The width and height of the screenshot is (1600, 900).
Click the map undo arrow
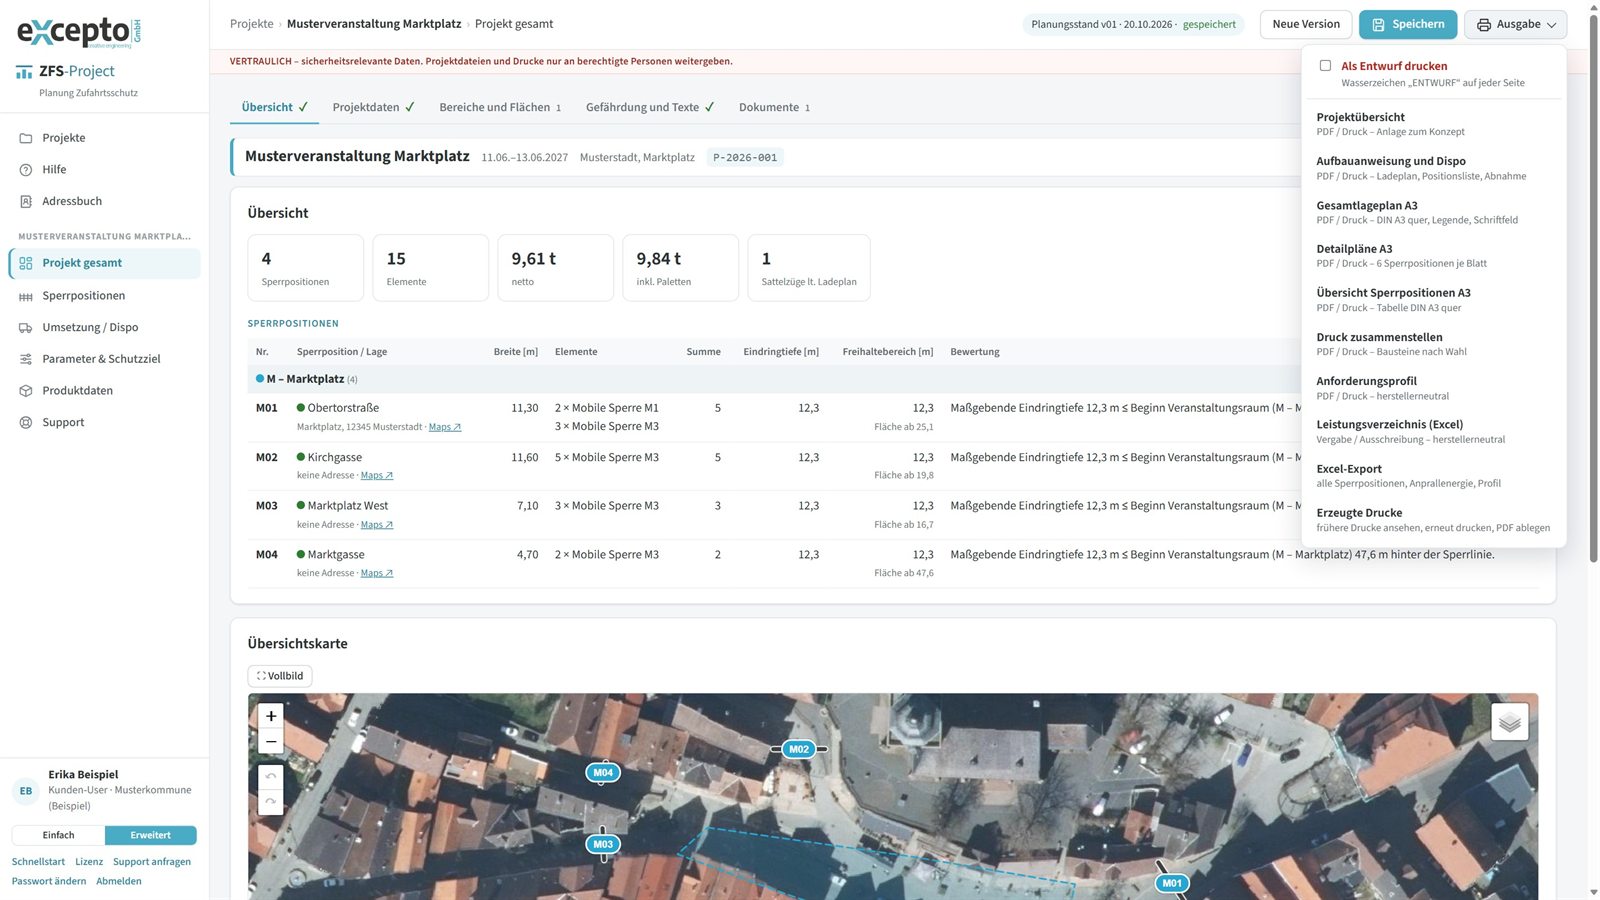(x=271, y=777)
